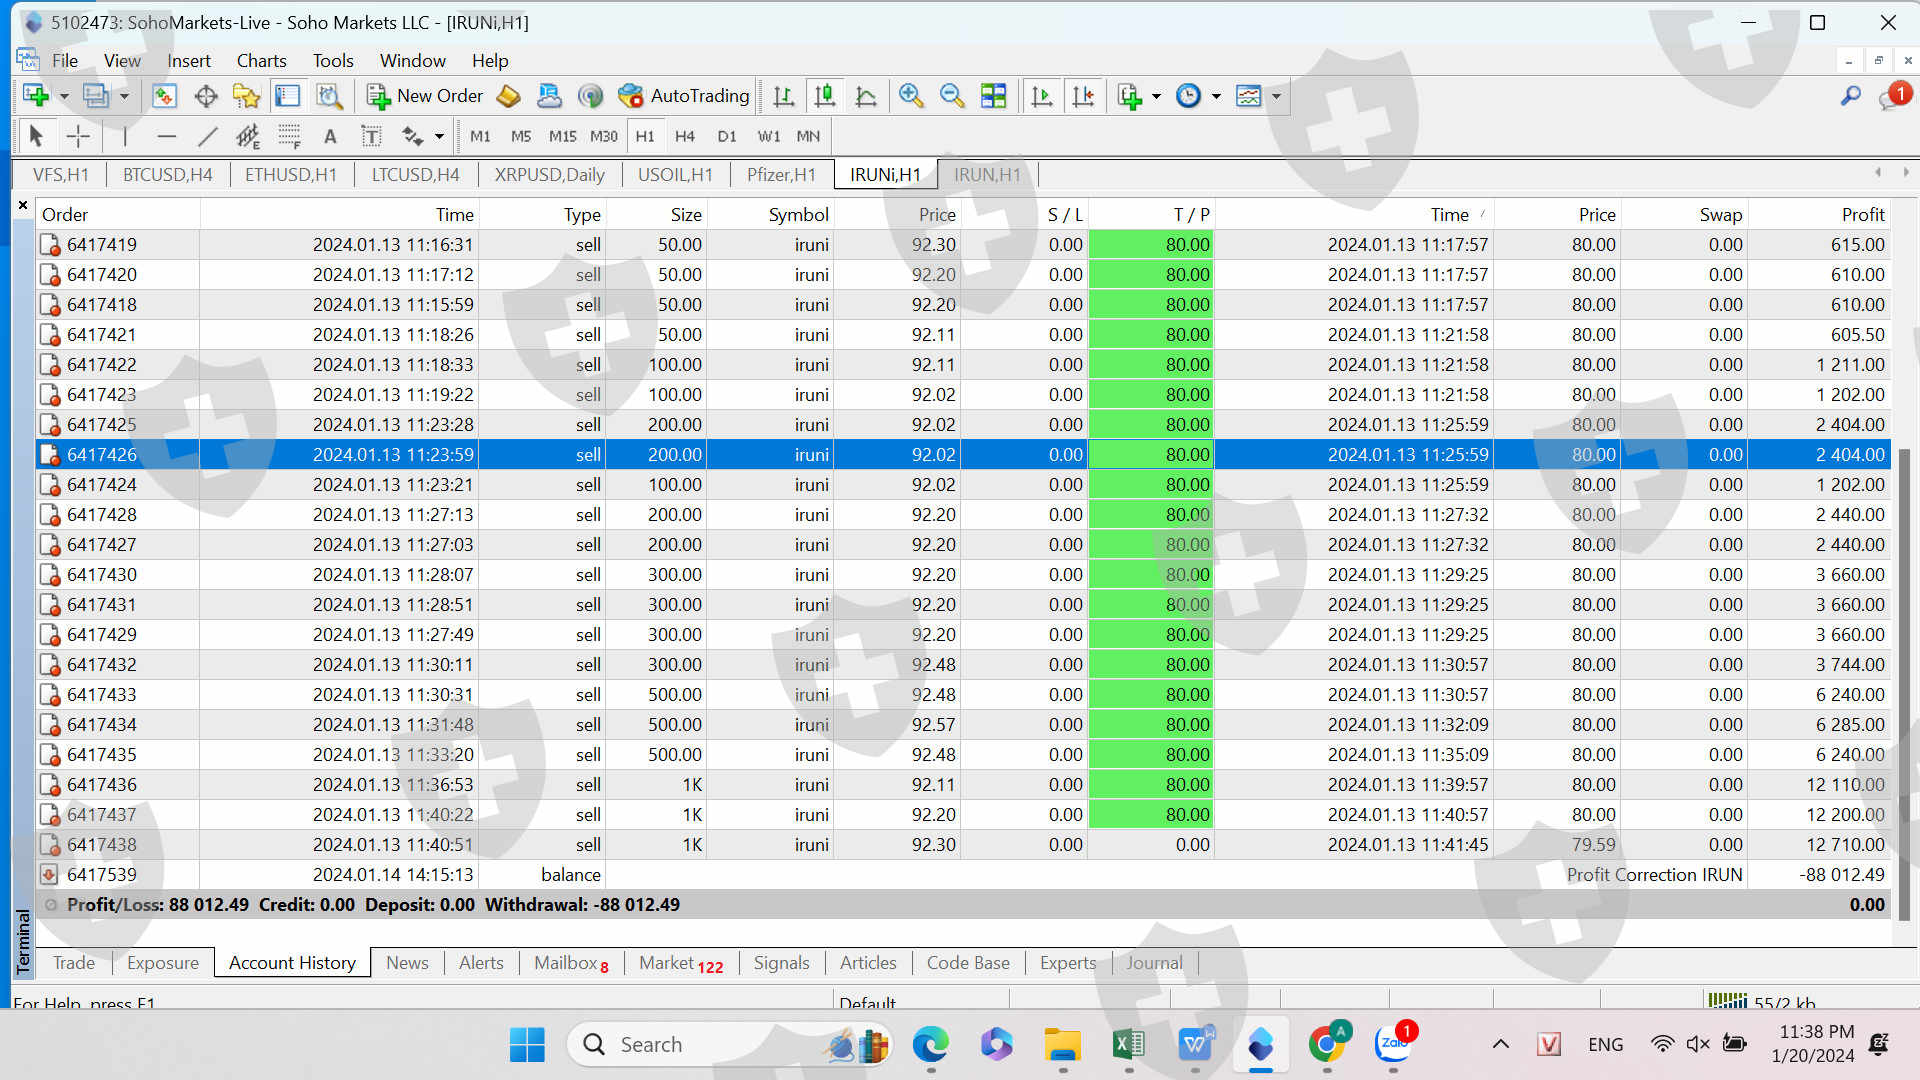Open the arrows objects dropdown
This screenshot has width=1920, height=1080.
coord(439,136)
